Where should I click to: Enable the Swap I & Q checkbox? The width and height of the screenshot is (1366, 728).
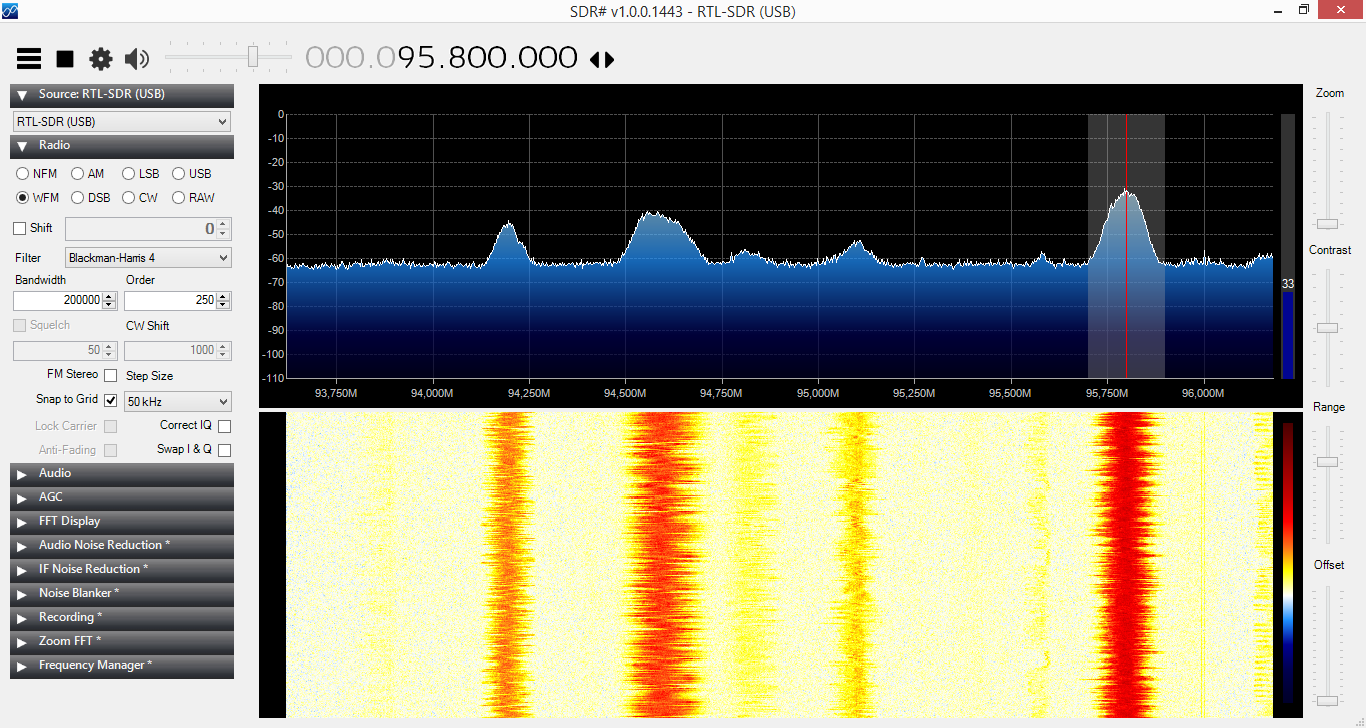(224, 450)
